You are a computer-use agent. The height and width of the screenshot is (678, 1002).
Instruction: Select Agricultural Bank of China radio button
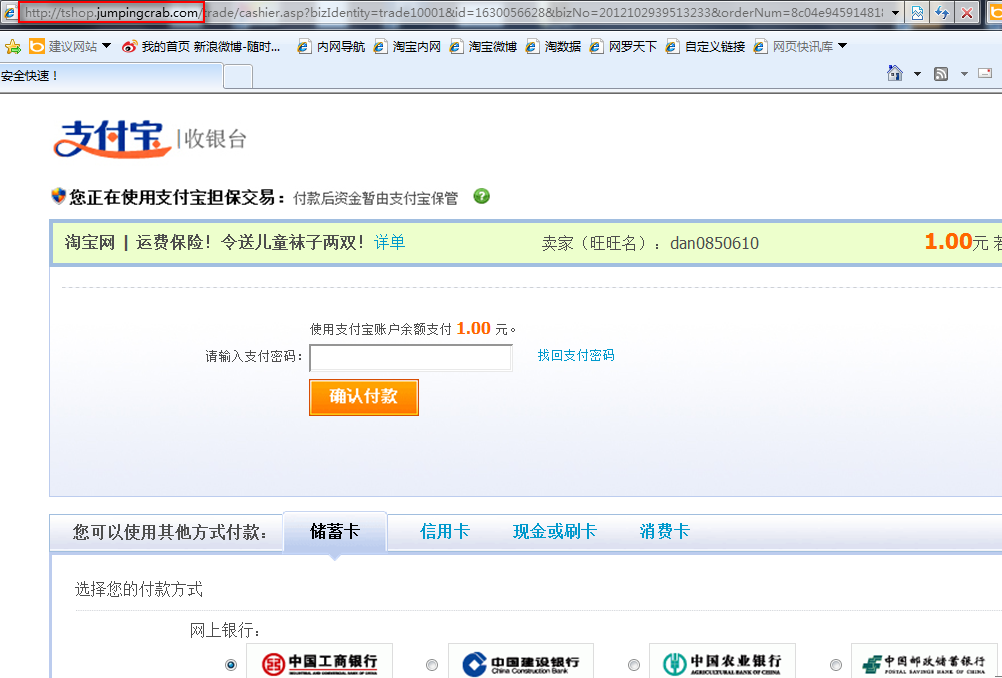click(634, 665)
